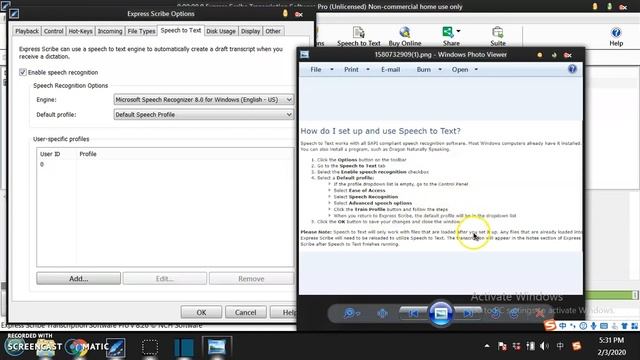This screenshot has height=360, width=640.
Task: Click the Sogou toolbar microphone icon
Action: click(593, 326)
